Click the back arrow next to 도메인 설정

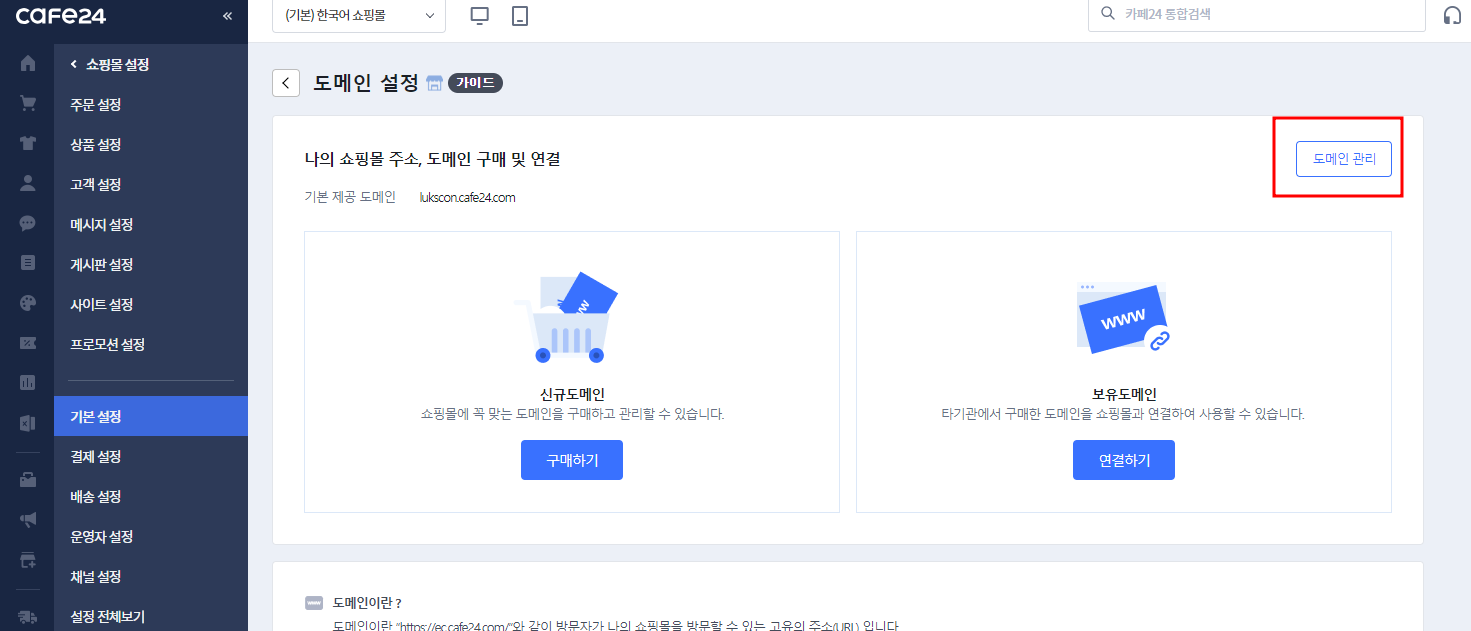click(x=286, y=82)
